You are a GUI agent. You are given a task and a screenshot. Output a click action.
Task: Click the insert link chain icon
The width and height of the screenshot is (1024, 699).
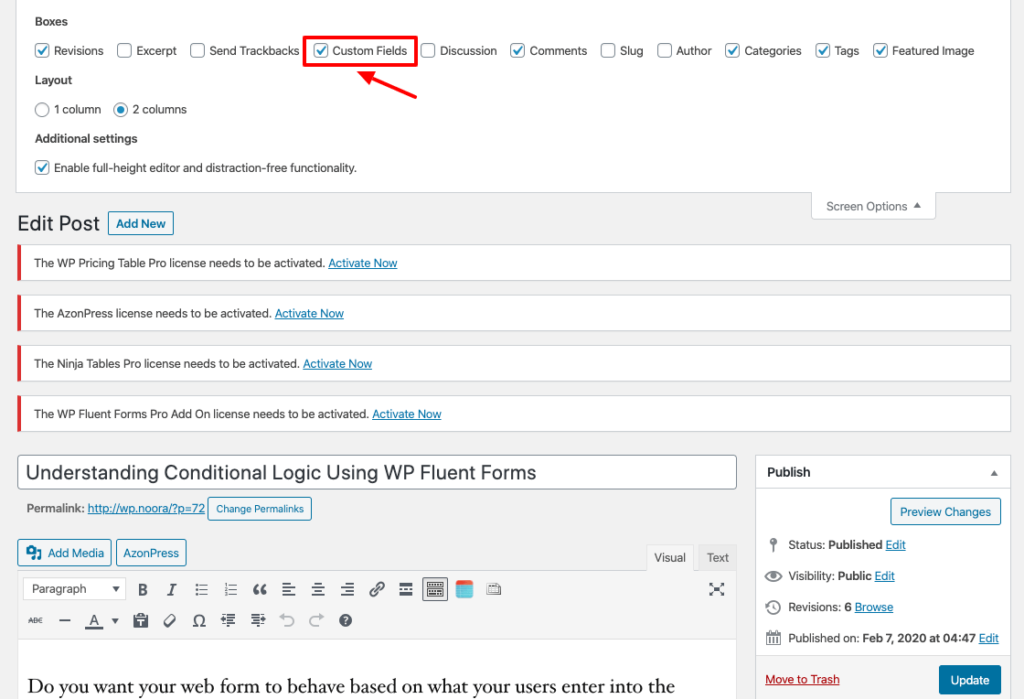377,589
